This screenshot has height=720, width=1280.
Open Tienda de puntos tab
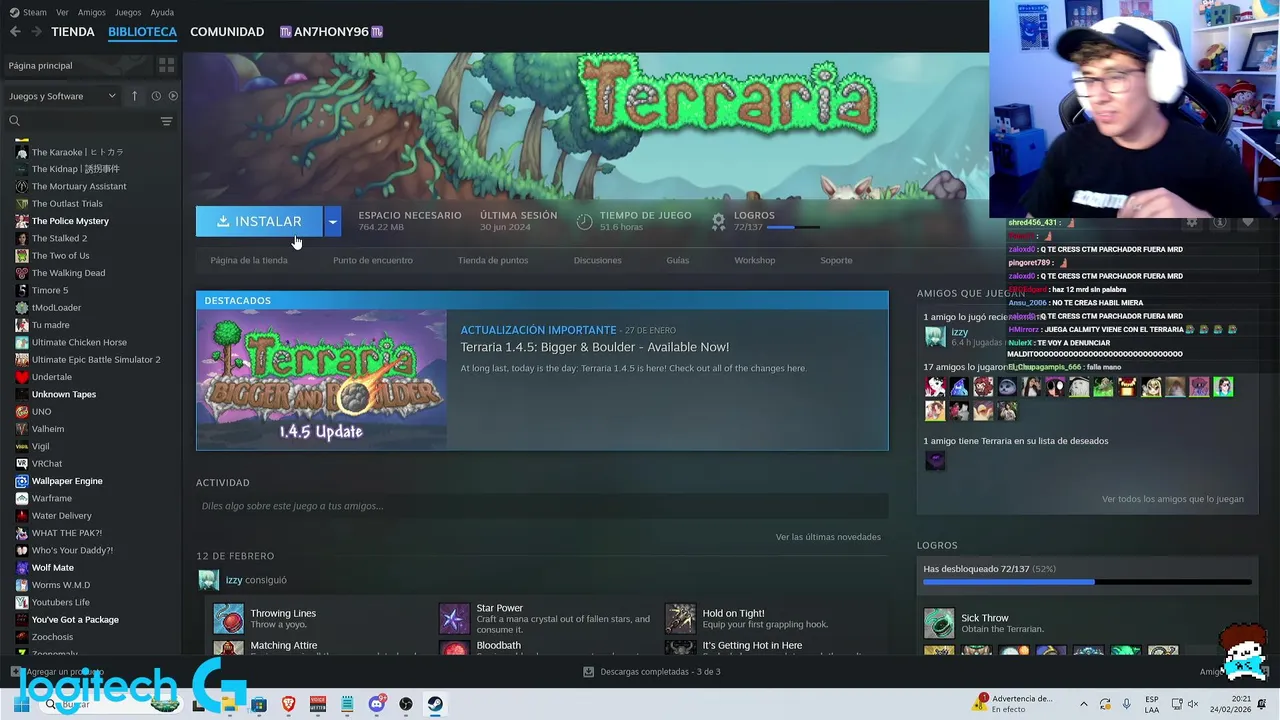[x=493, y=260]
